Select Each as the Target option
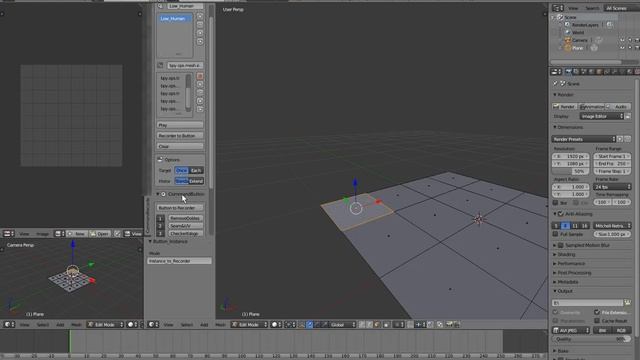This screenshot has height=360, width=640. [196, 170]
